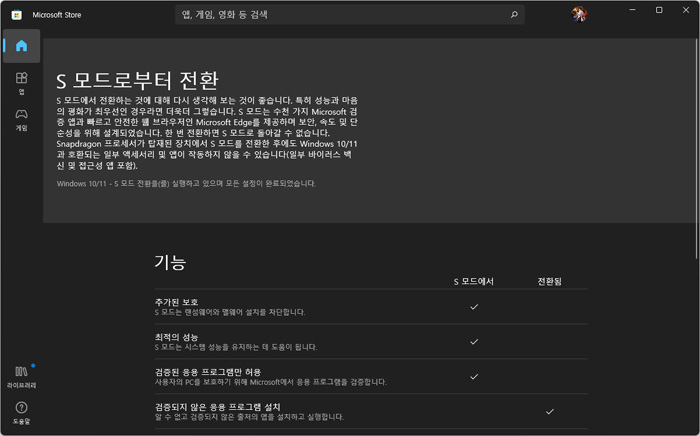Click the S mode checkmark in the '추가된 보호' row
Screen dimensions: 700x436
(474, 307)
